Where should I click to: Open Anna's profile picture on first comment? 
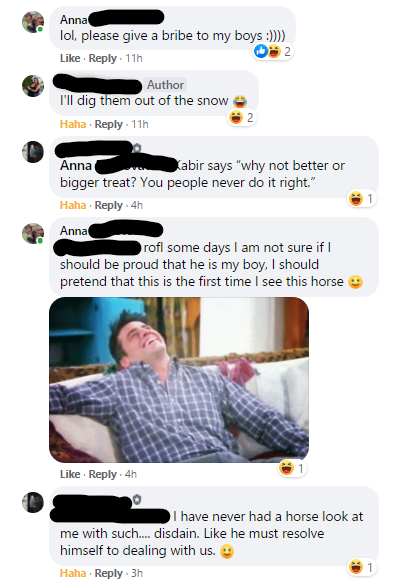coord(33,22)
